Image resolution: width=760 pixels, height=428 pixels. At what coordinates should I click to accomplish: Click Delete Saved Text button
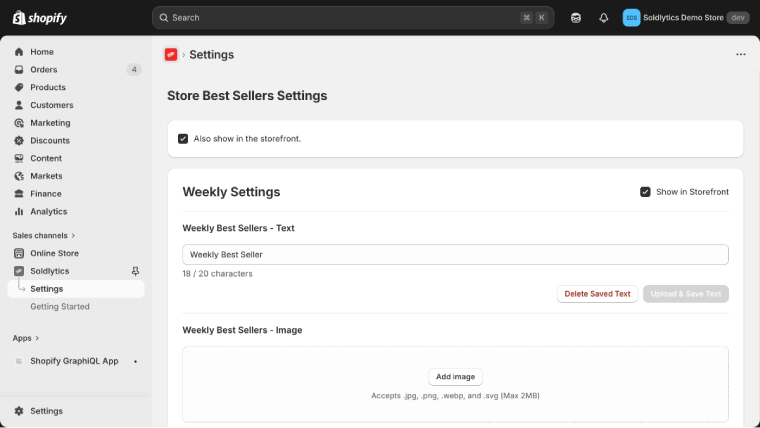597,294
